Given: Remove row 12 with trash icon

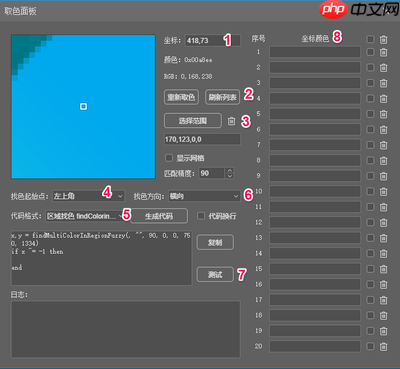Looking at the screenshot, I should pos(383,223).
